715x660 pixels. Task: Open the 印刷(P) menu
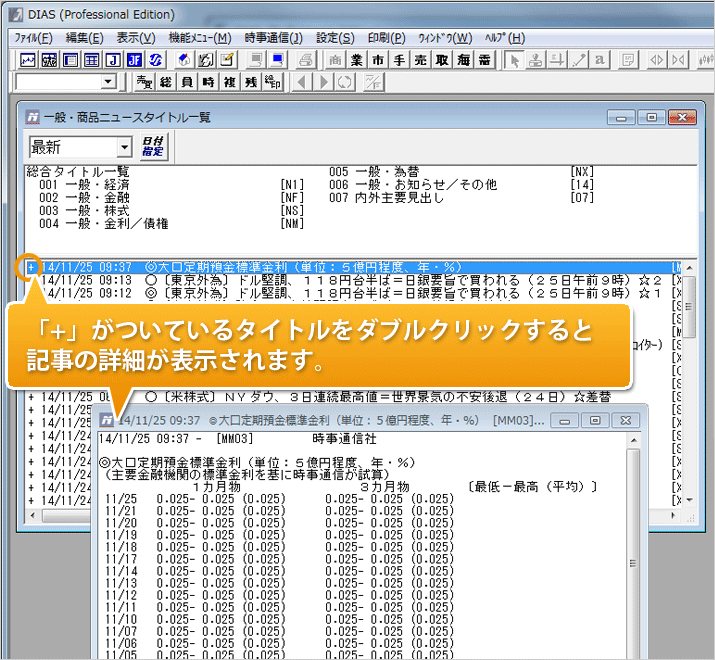coord(386,38)
